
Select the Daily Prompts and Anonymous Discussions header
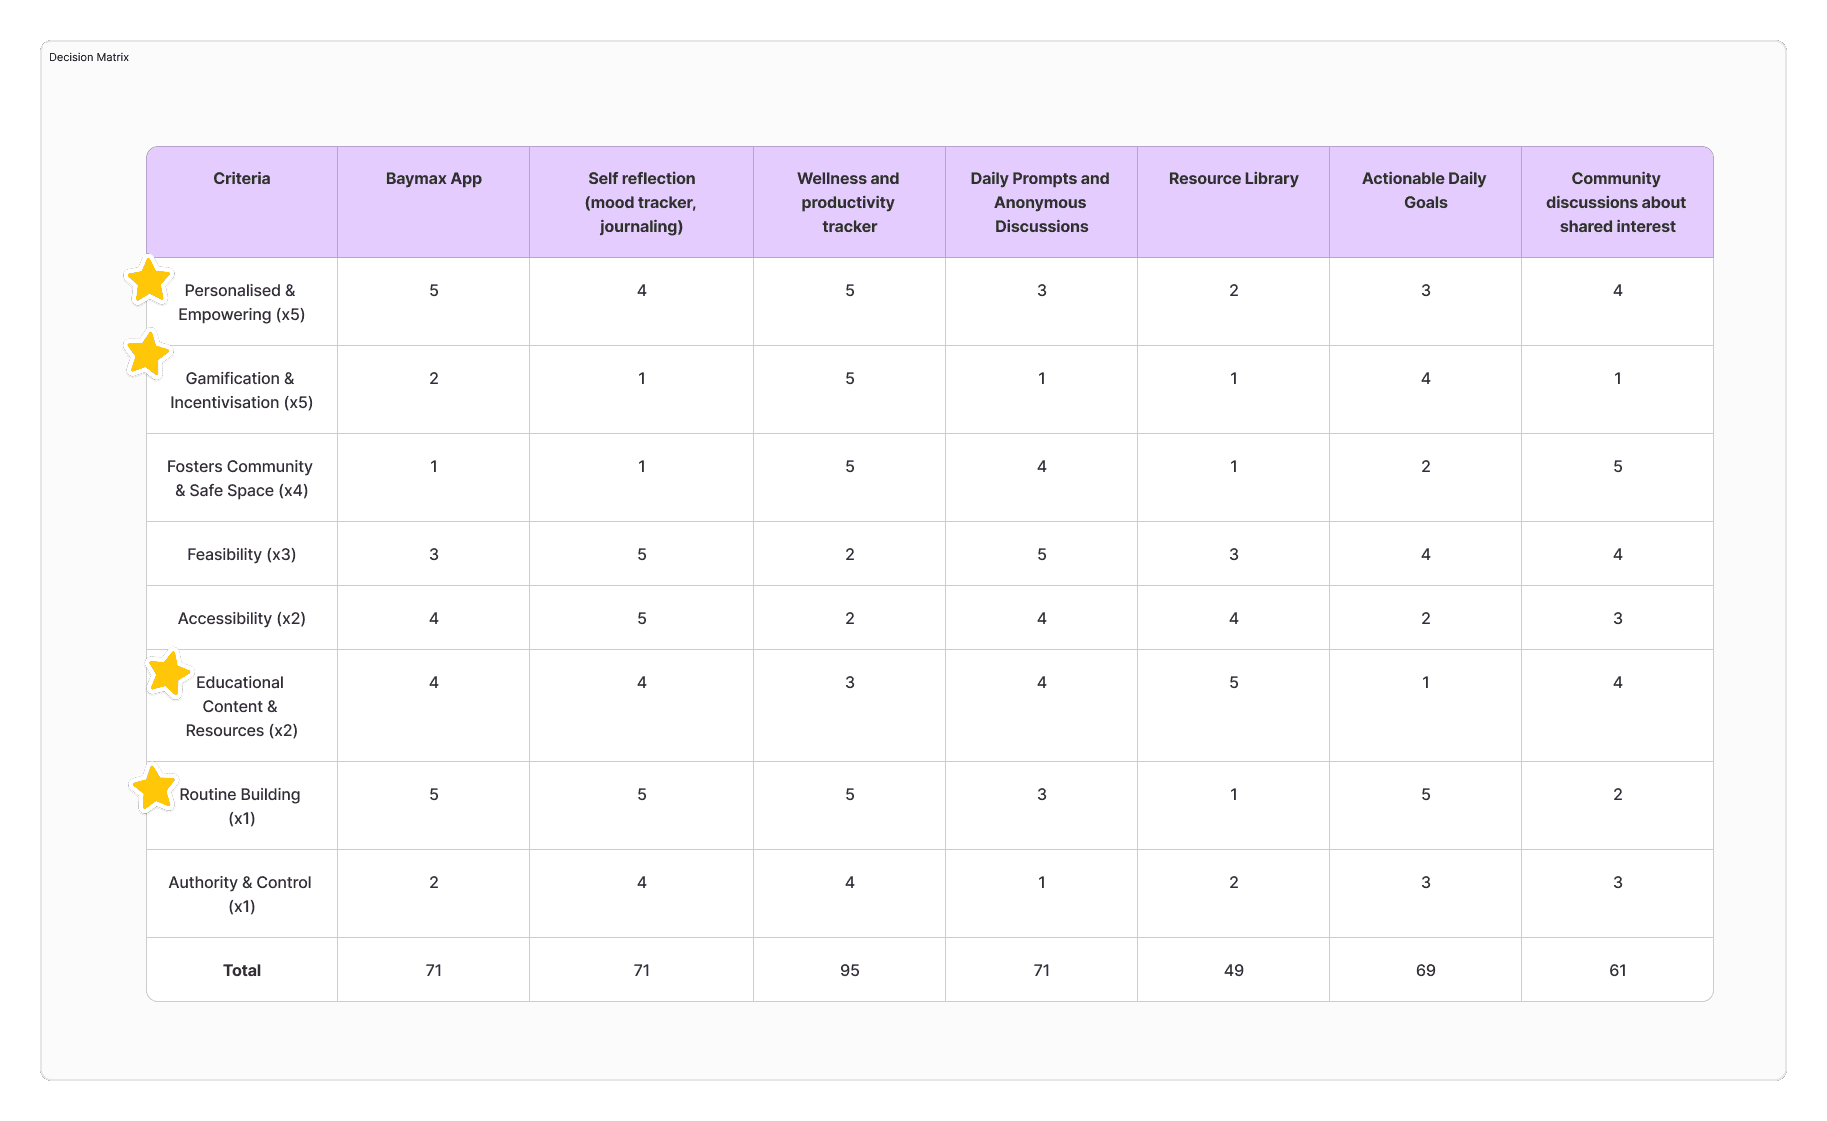1041,202
